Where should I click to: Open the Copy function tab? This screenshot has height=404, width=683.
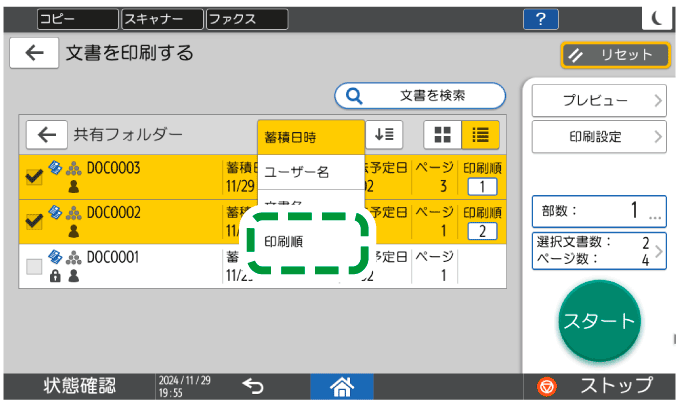coord(78,20)
